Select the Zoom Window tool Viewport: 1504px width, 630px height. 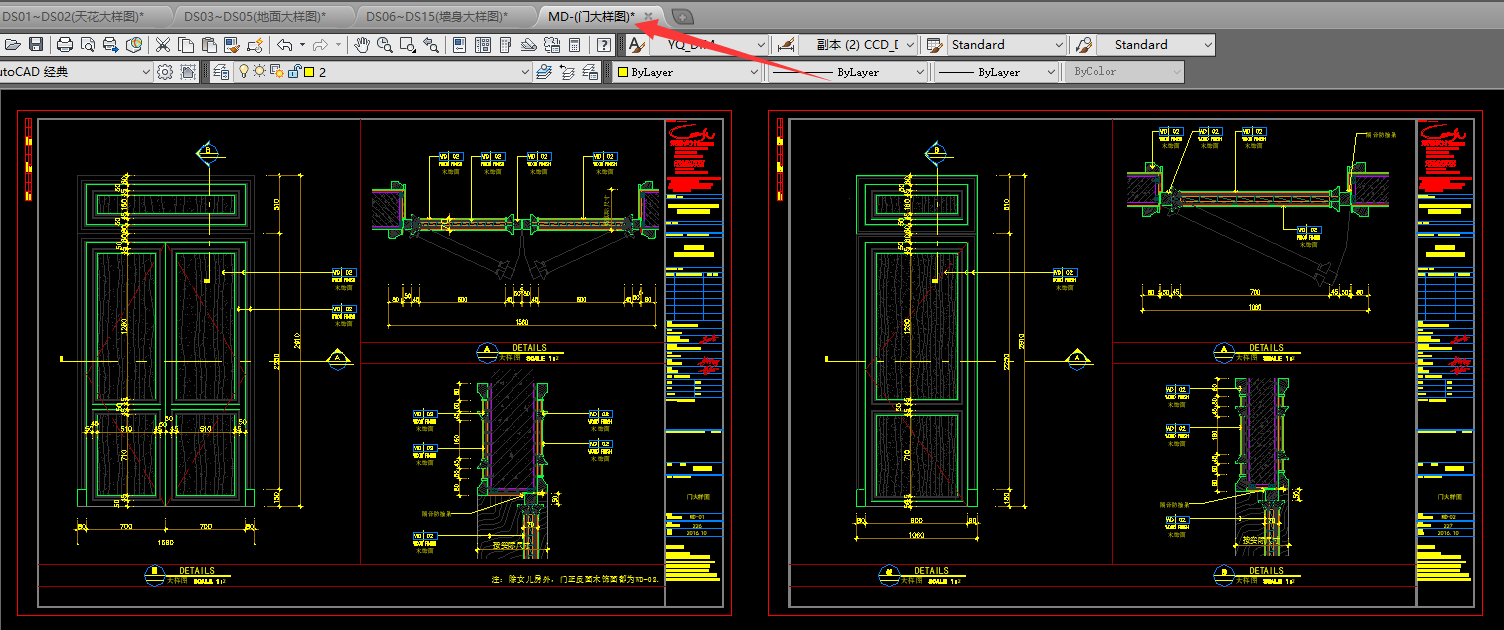[x=408, y=45]
